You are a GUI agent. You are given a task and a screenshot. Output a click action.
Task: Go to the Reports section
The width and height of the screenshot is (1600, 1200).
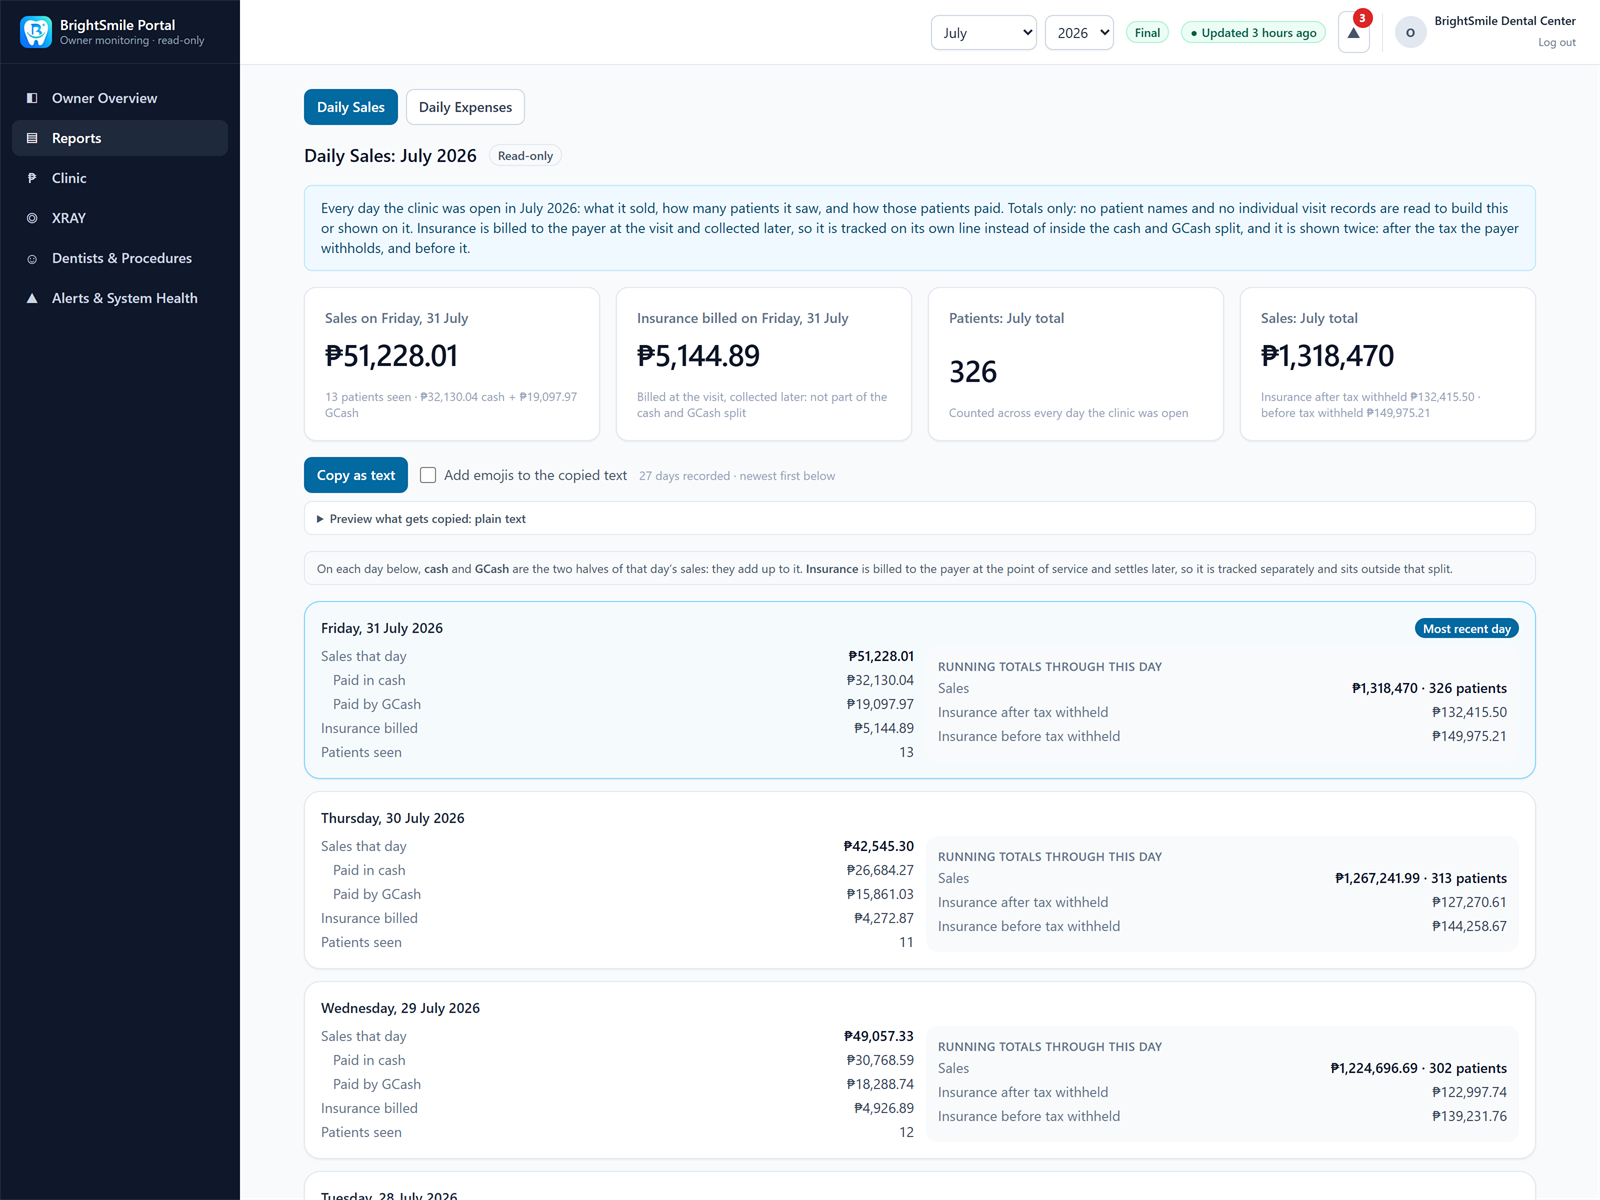(120, 138)
